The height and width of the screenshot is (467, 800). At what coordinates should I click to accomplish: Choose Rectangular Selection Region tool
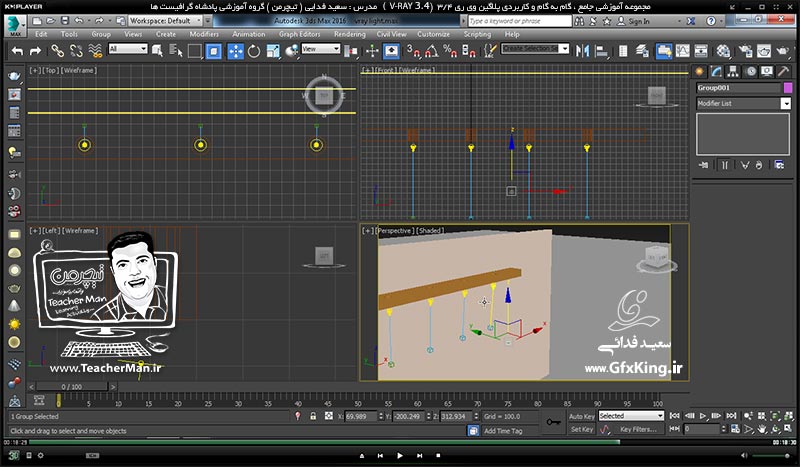click(195, 51)
